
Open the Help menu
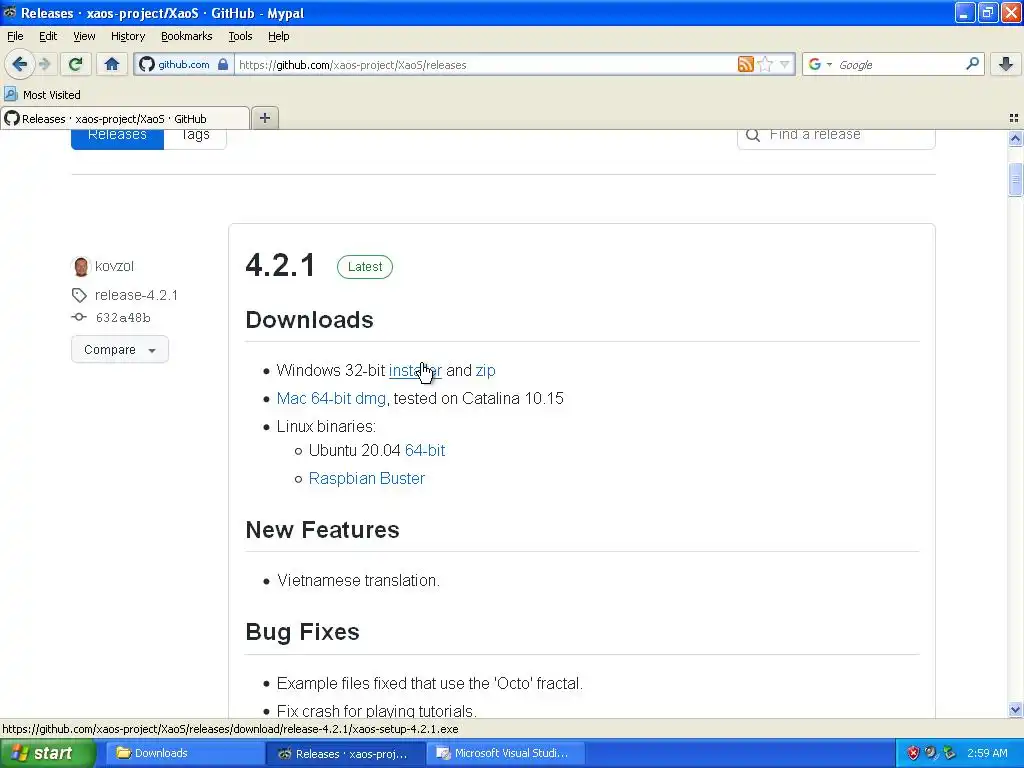pos(278,36)
